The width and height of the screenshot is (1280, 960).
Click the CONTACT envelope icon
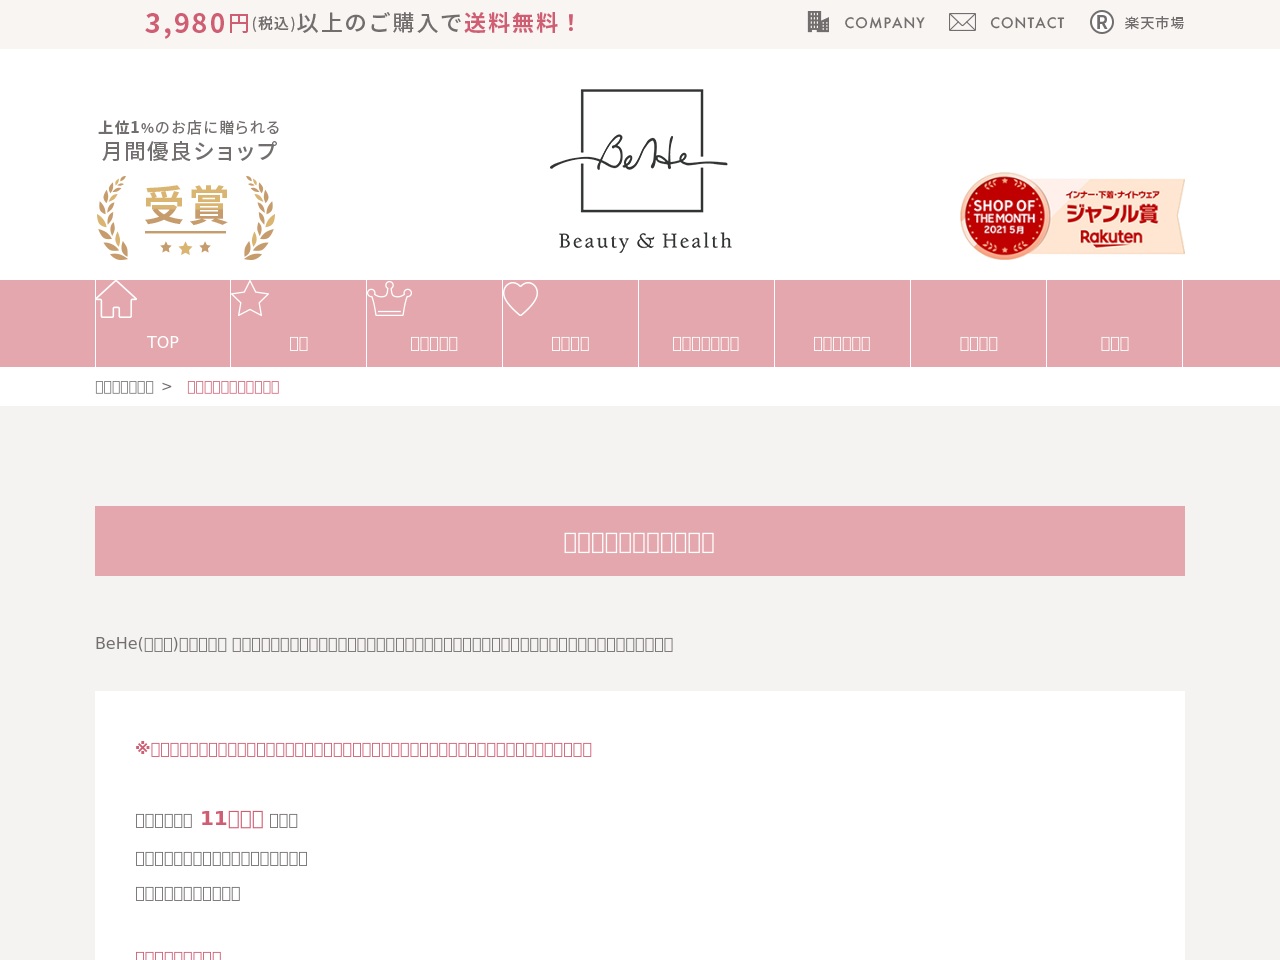(962, 22)
